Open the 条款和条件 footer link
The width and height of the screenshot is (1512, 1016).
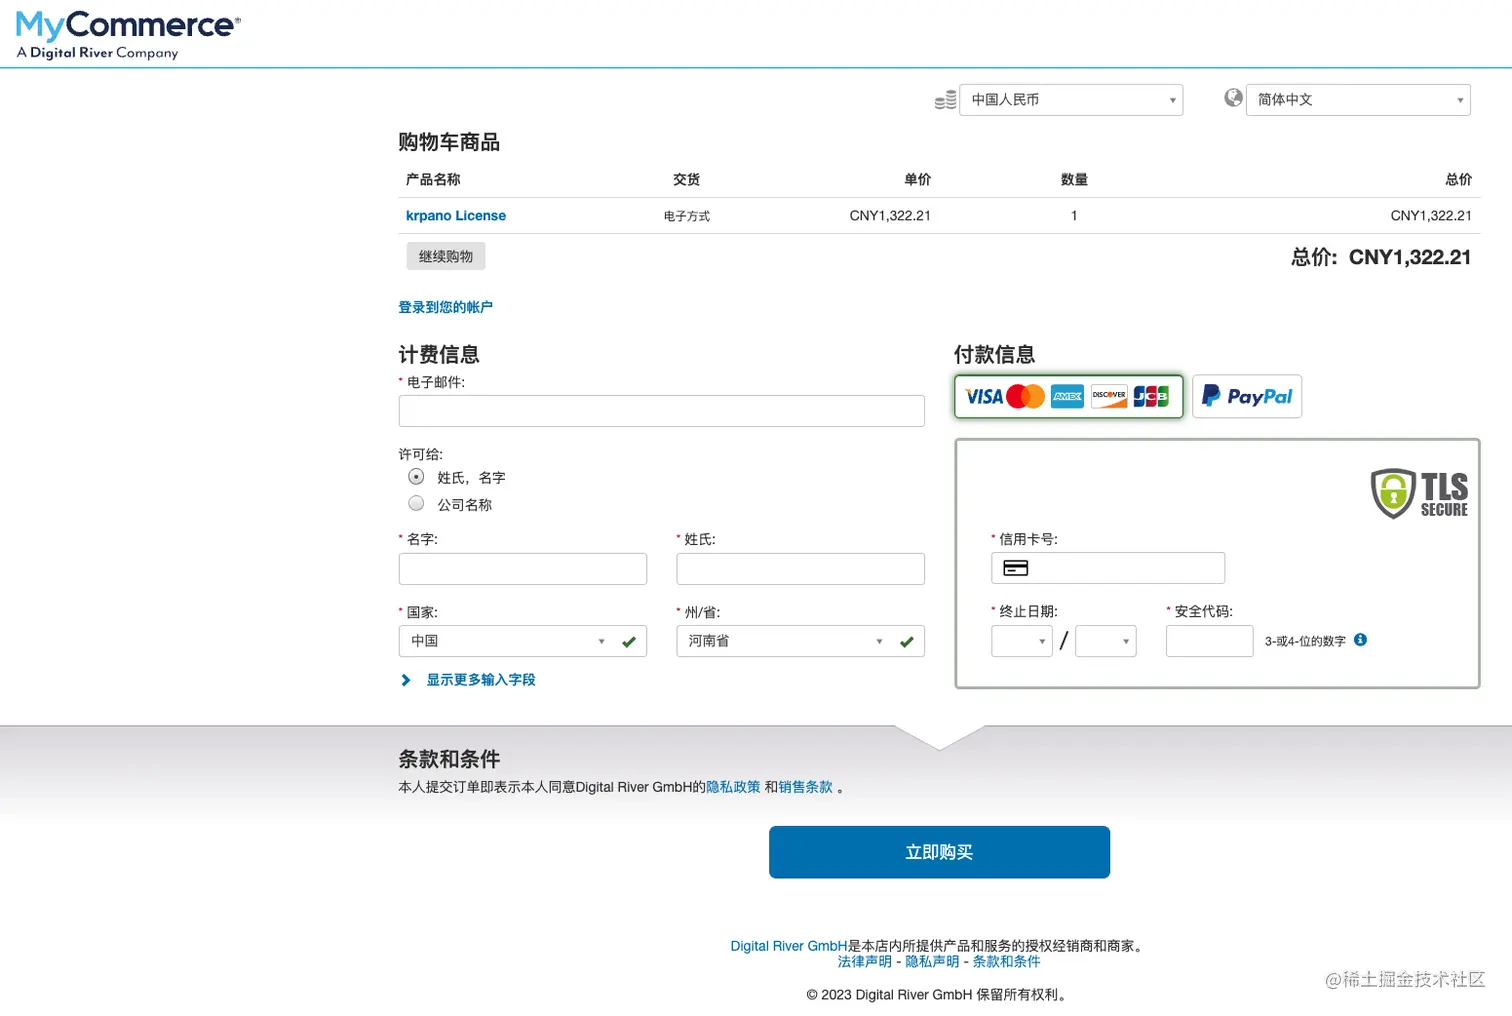pos(1006,962)
